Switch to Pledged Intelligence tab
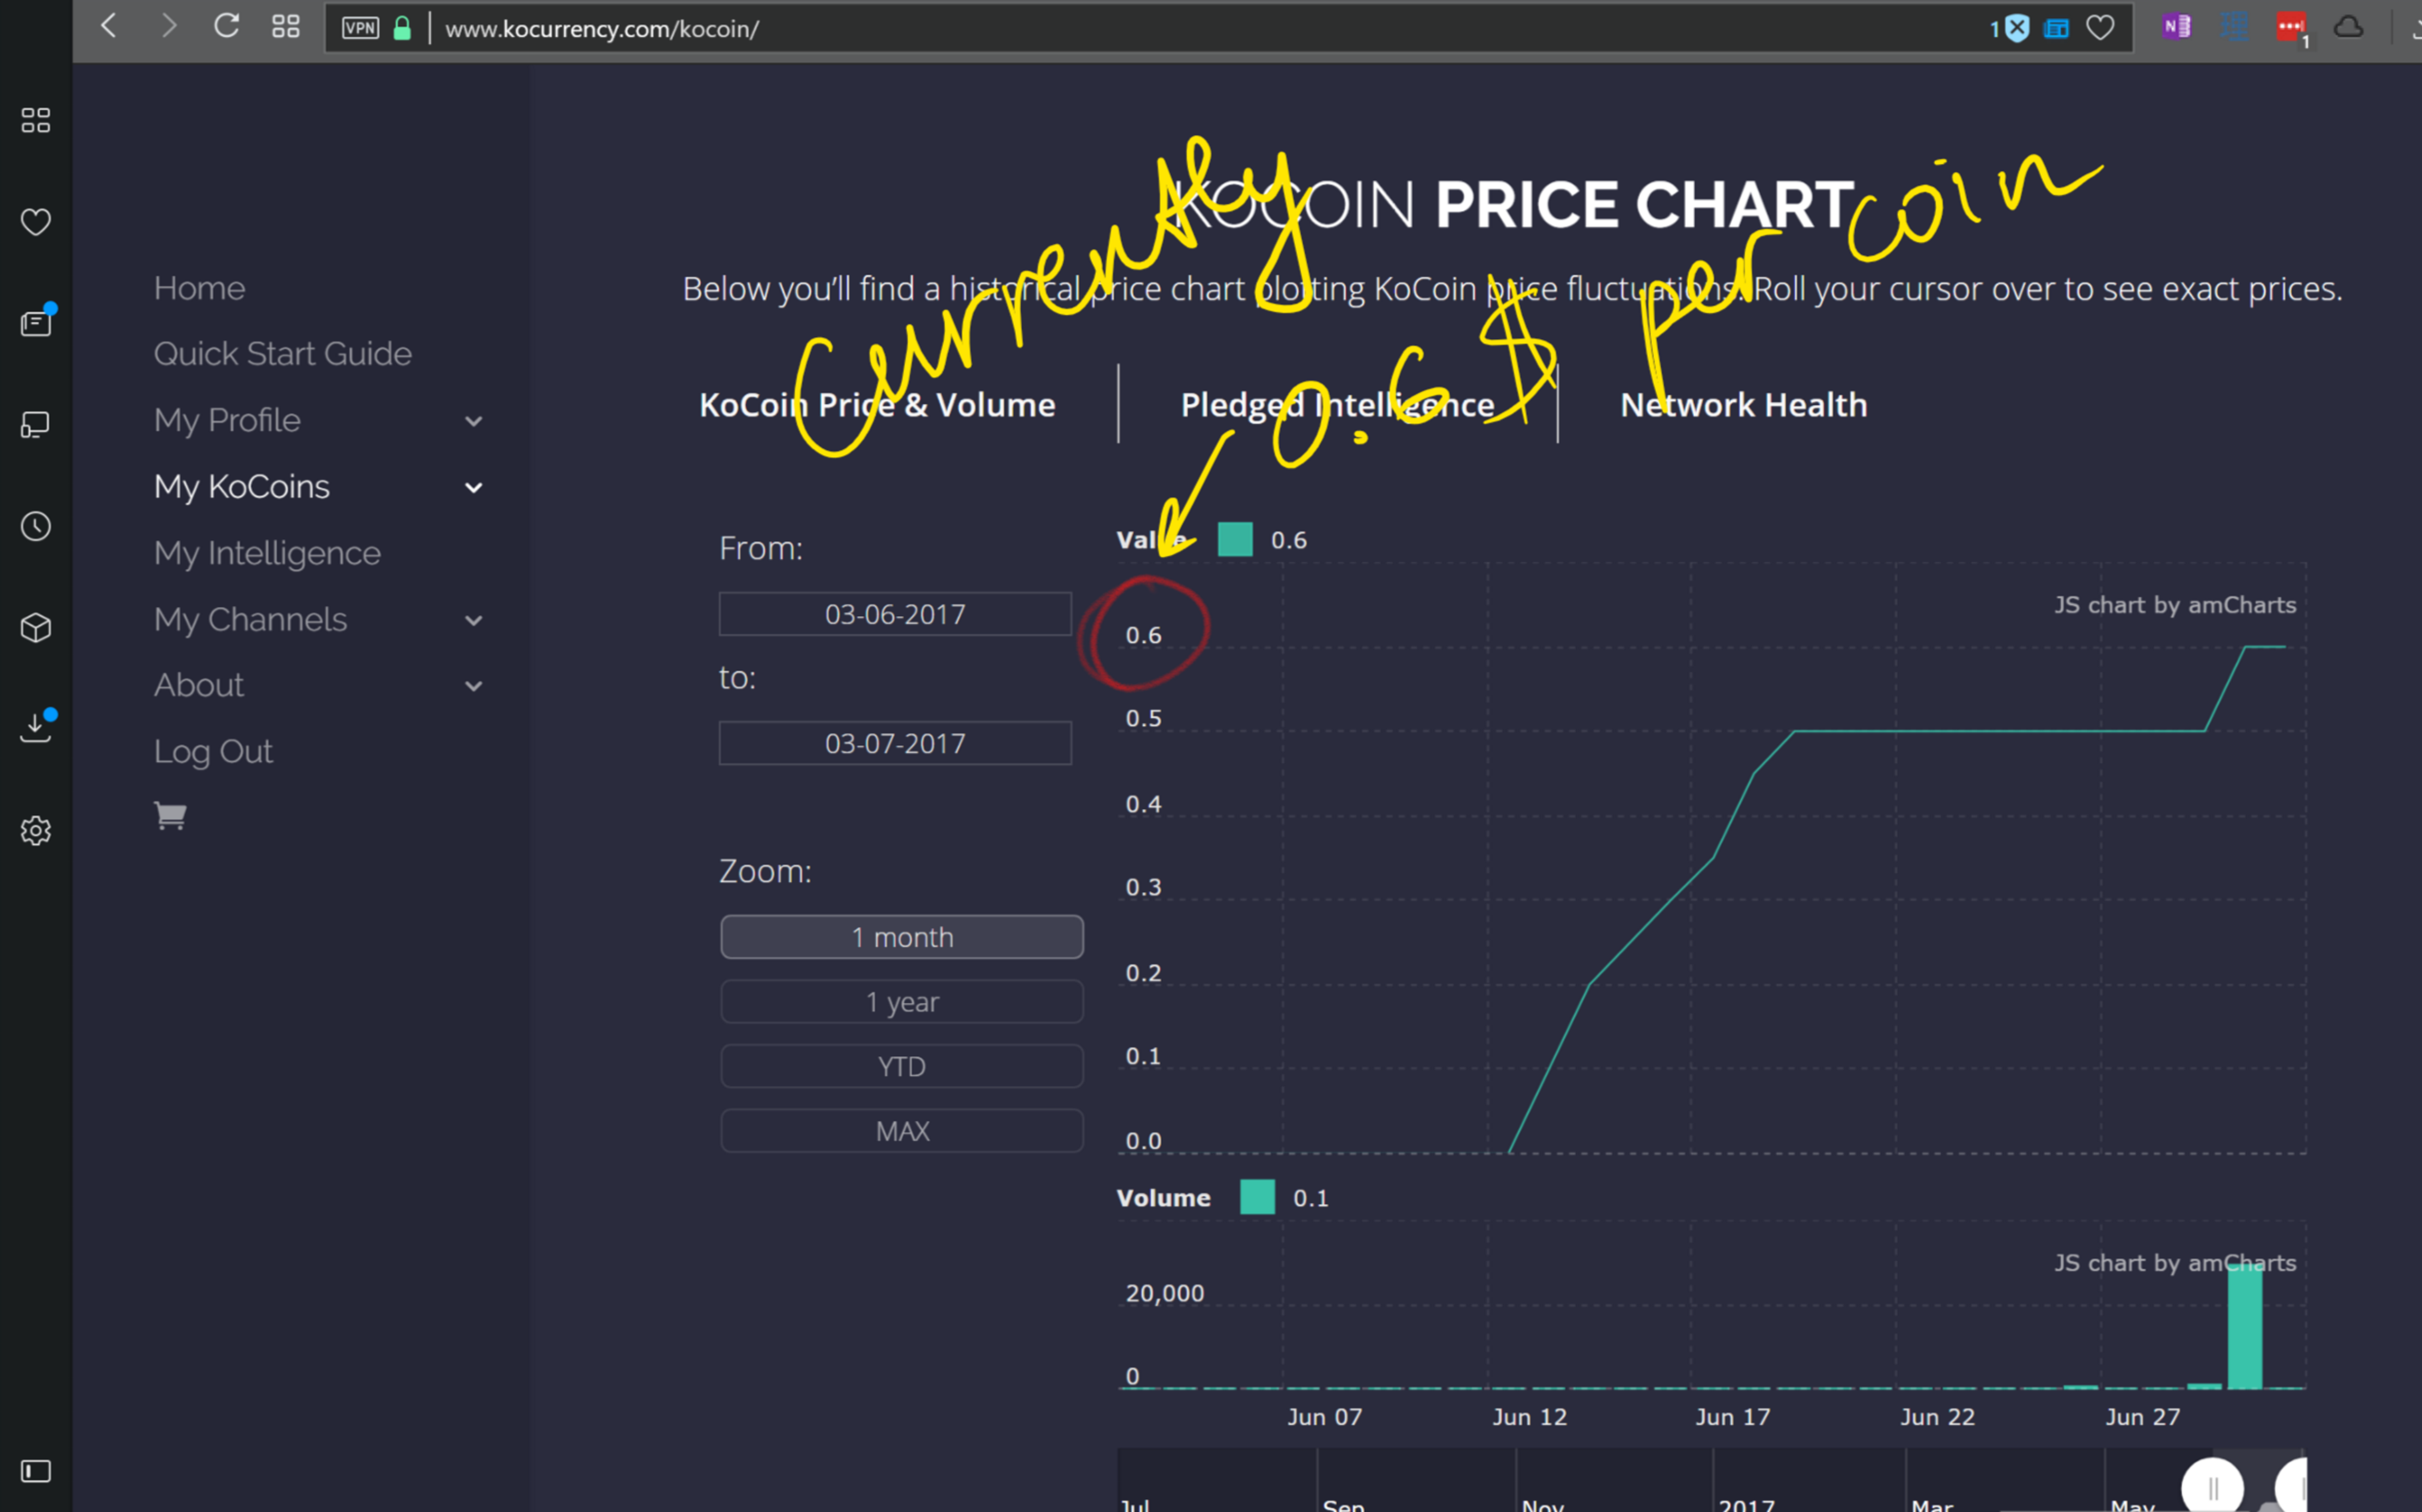The image size is (2422, 1512). pos(1338,405)
